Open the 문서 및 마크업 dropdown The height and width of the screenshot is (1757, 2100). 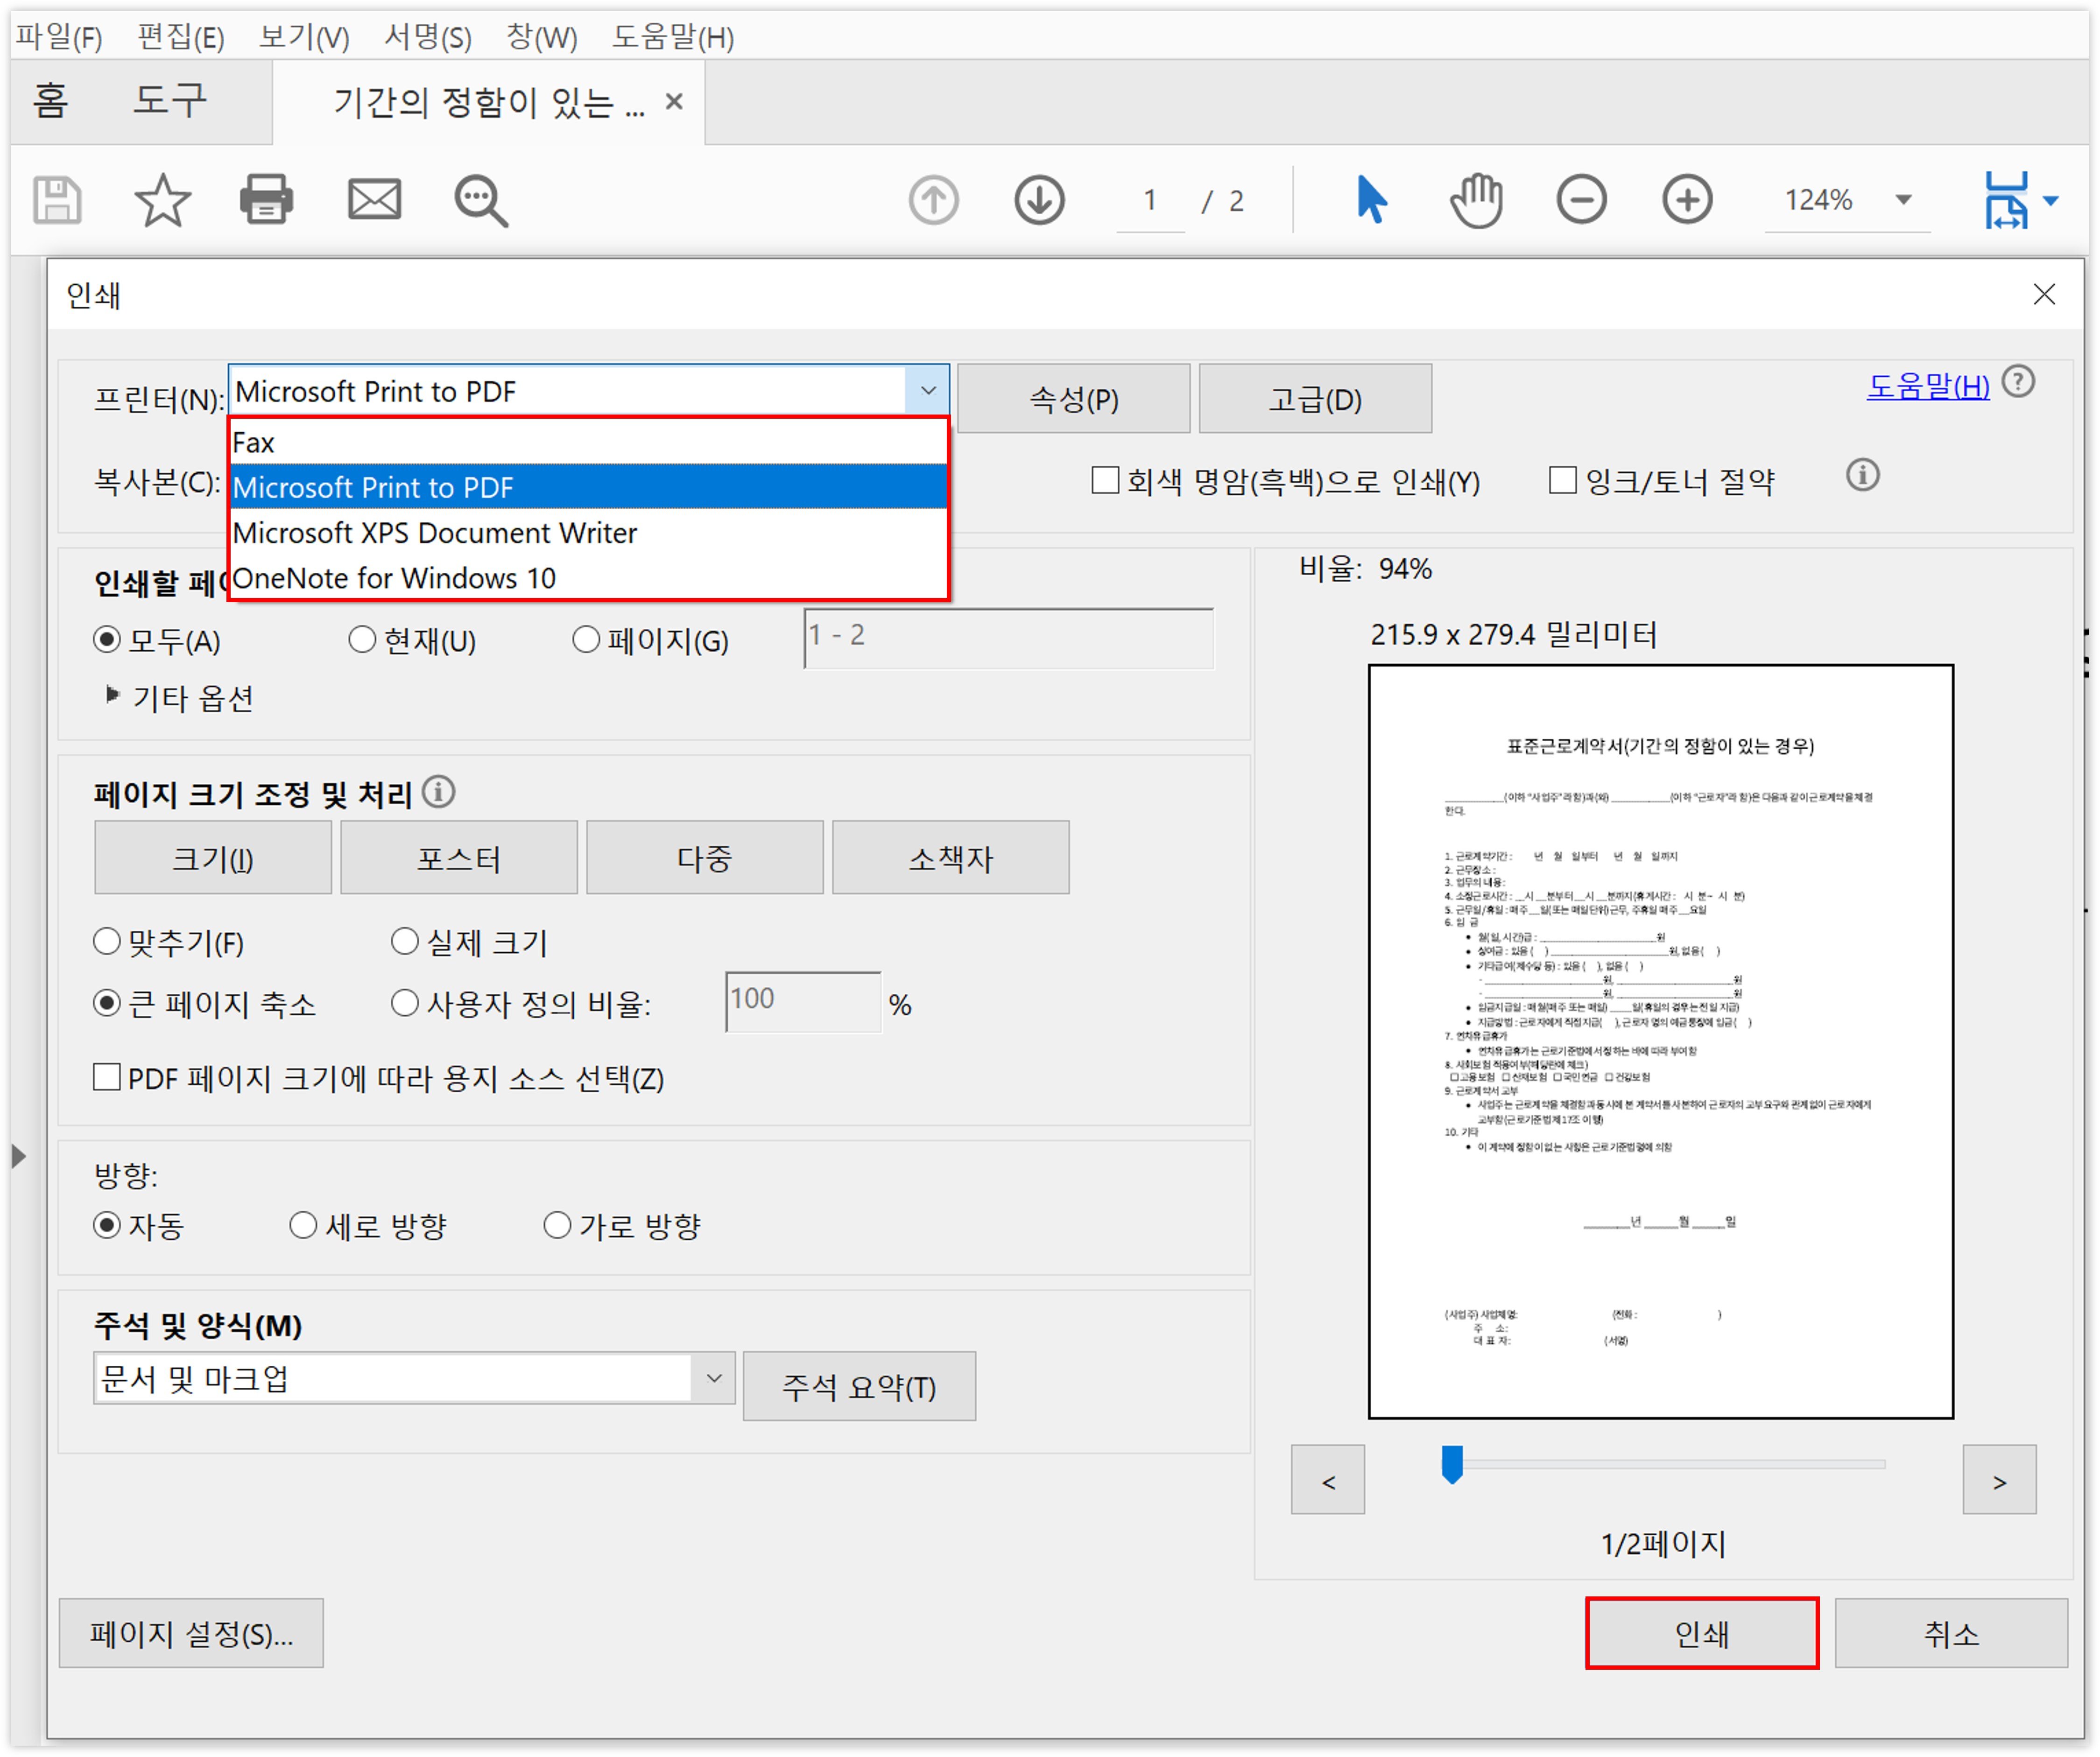713,1379
